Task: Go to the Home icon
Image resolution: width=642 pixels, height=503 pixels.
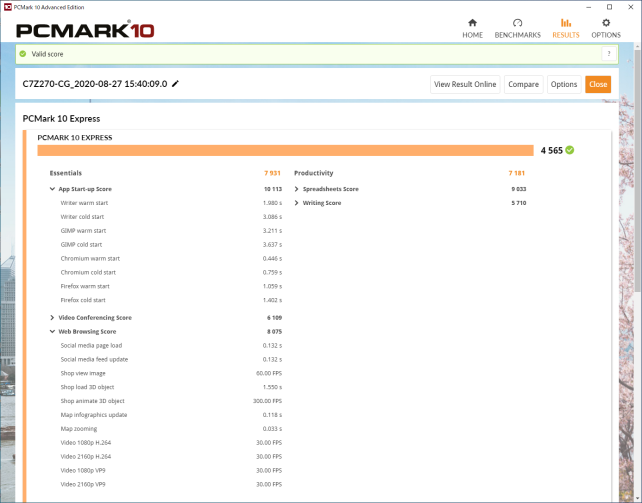Action: 472,23
